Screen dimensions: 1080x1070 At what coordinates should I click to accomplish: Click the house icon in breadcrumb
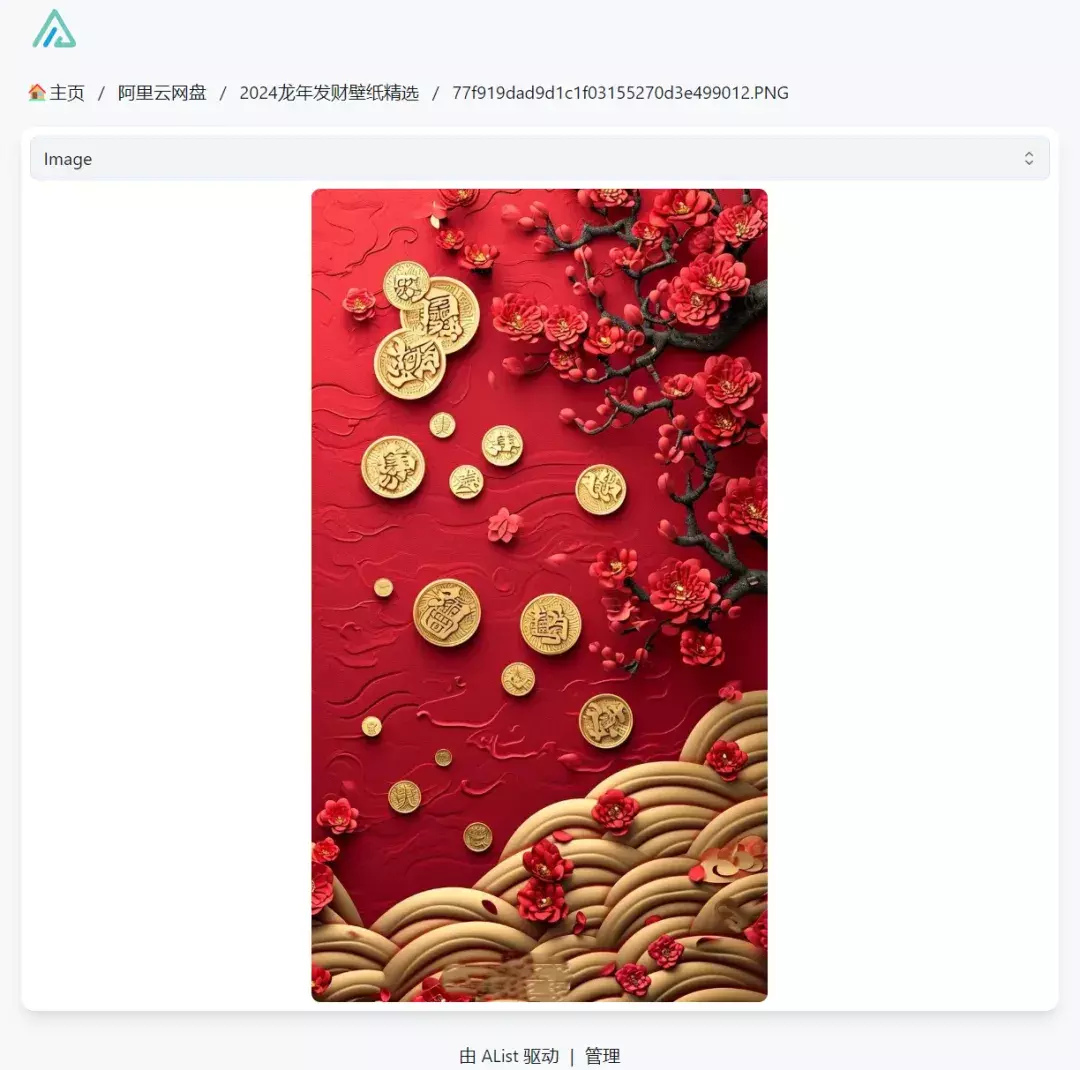(x=37, y=92)
